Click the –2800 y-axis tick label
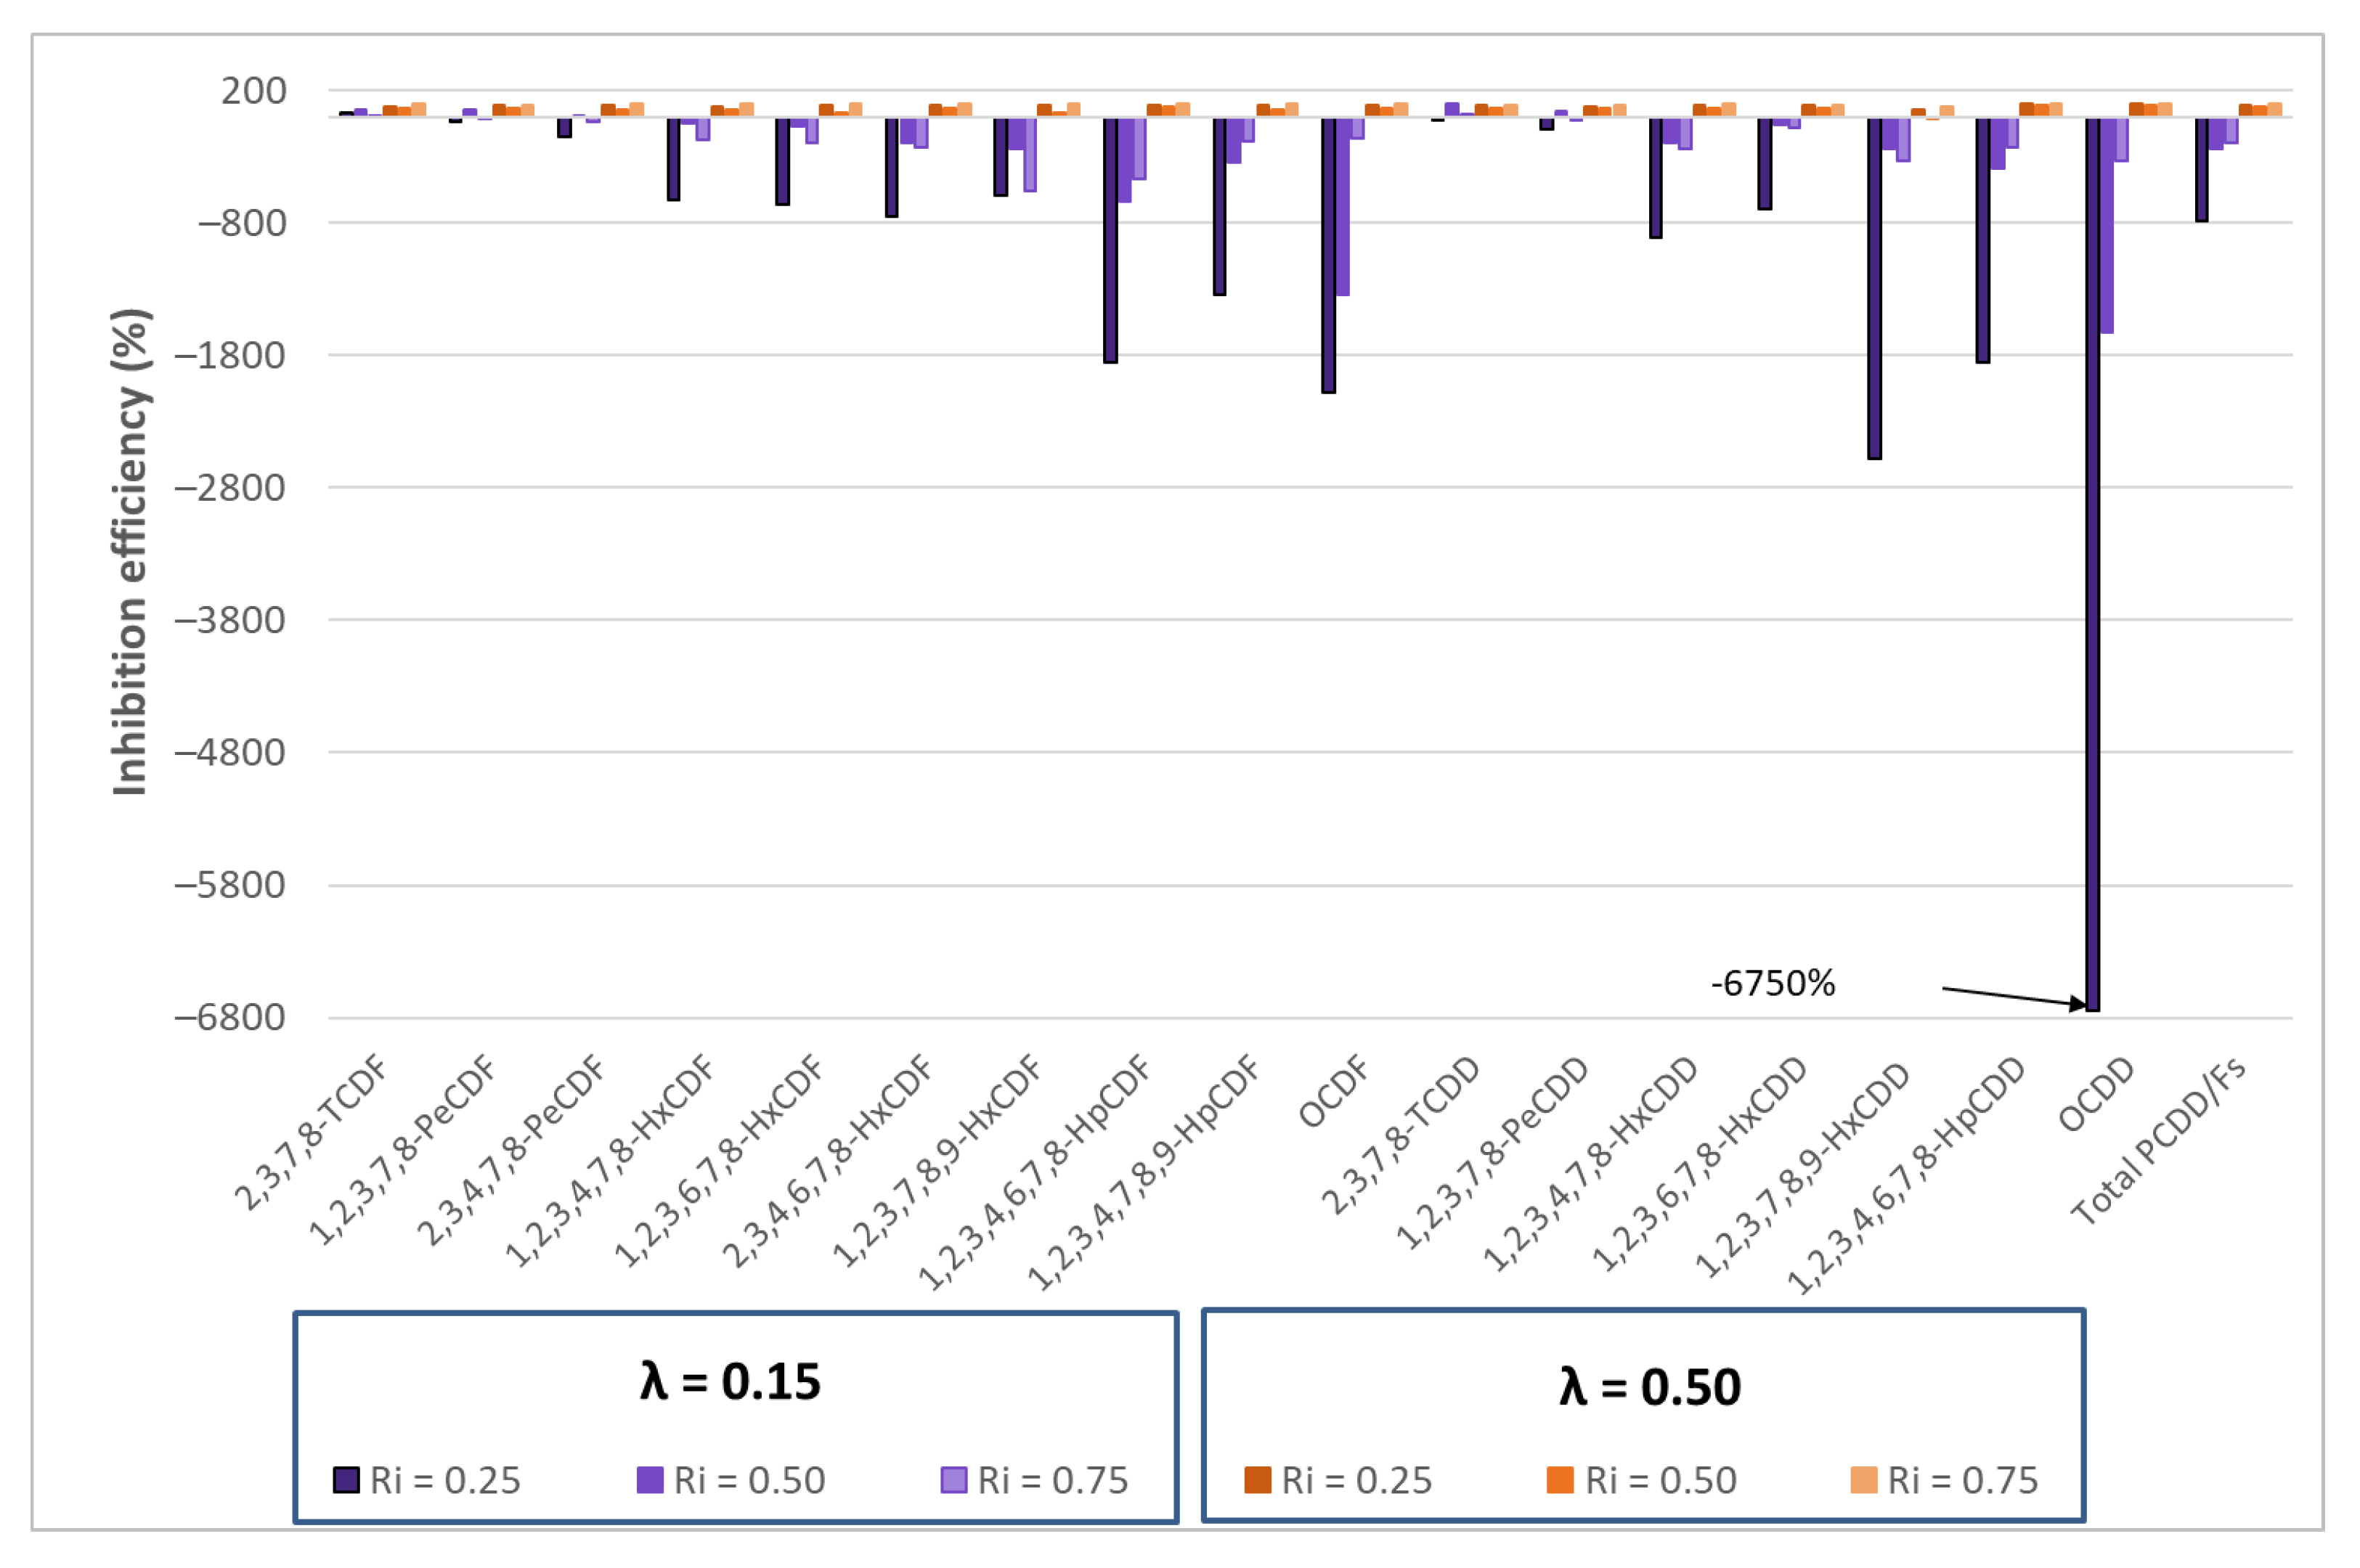2360x1568 pixels. (x=230, y=488)
